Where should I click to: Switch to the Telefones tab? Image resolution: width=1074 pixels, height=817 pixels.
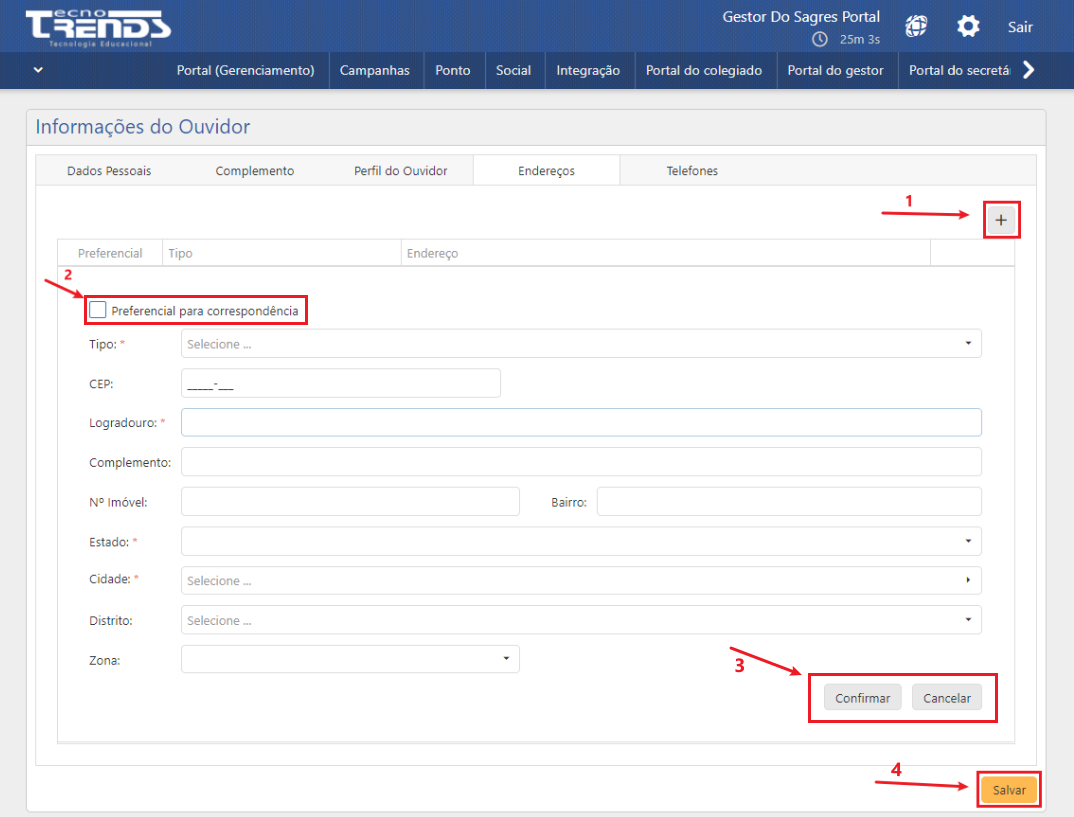(692, 171)
